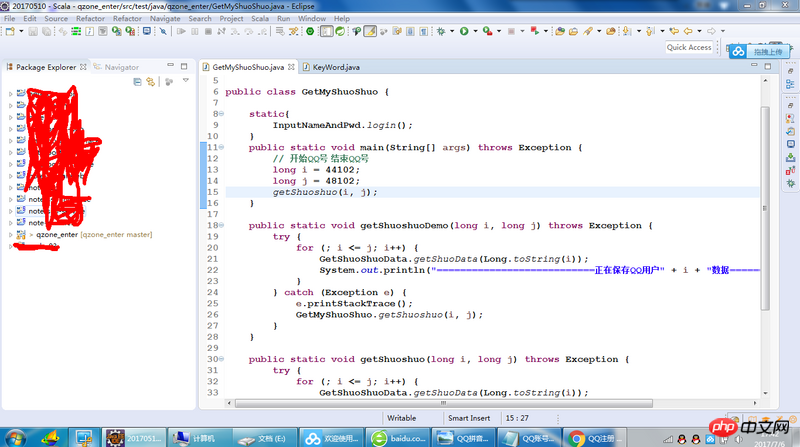
Task: Click the Terminate debug square icon
Action: (x=208, y=31)
